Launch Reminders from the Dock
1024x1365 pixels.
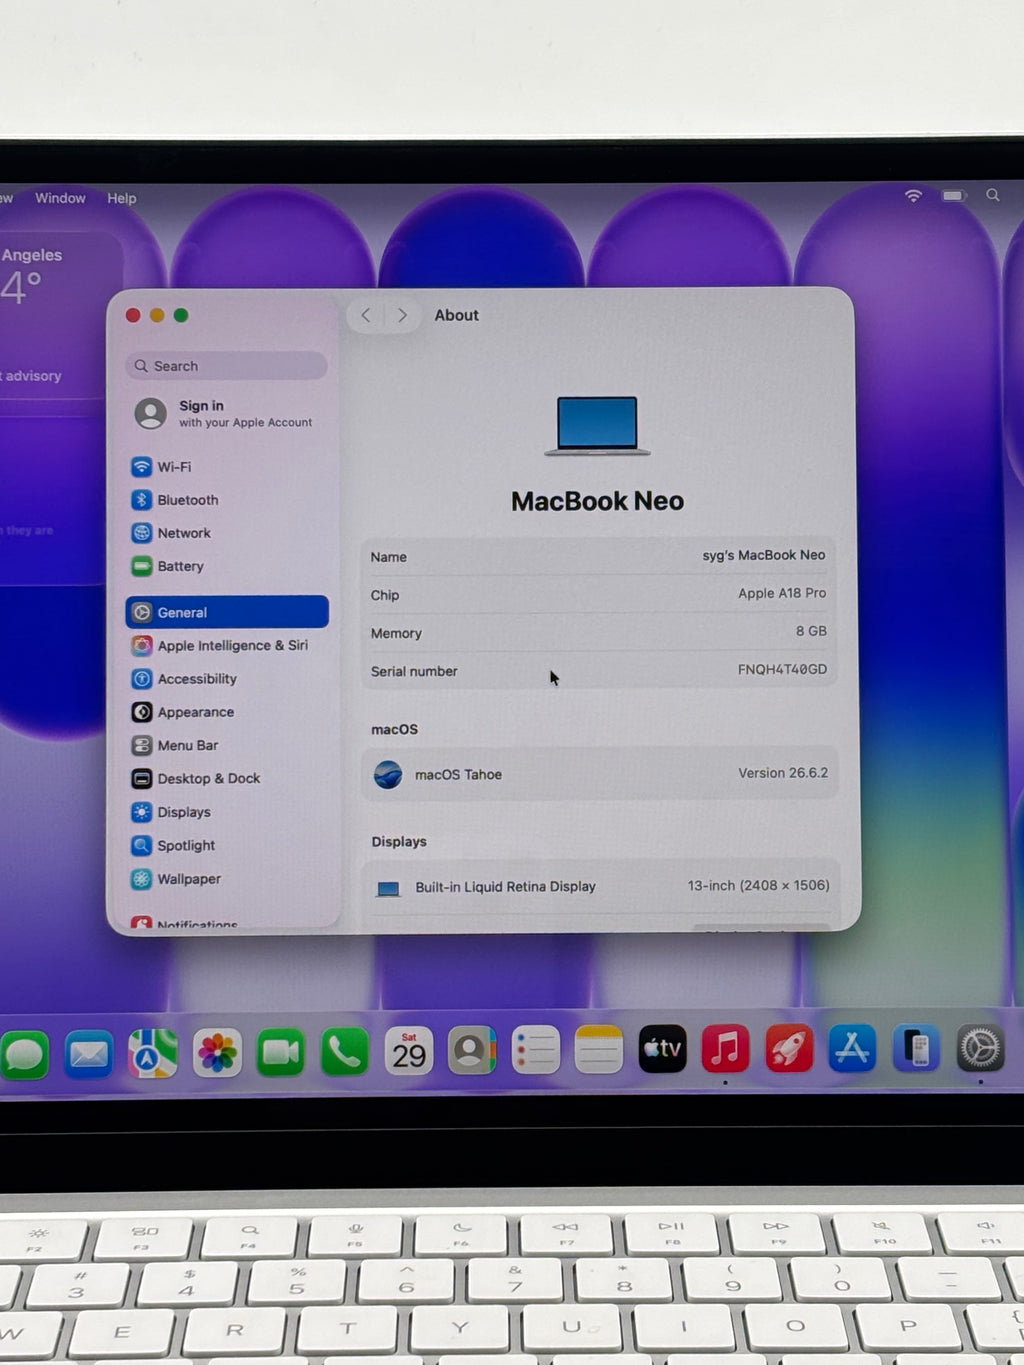536,1051
